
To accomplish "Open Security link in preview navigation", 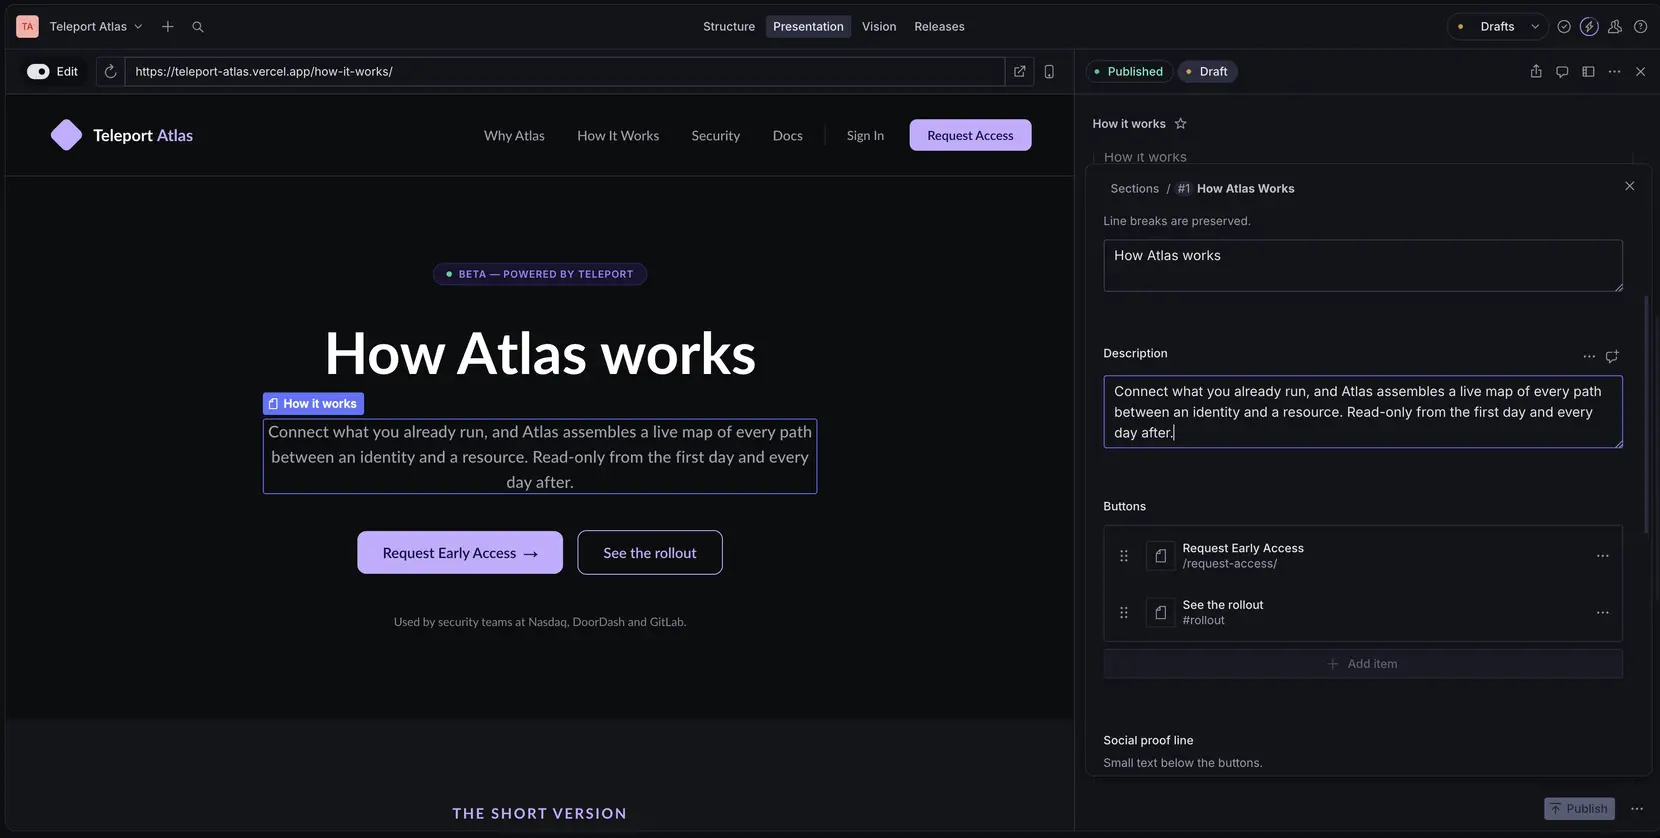I will (x=716, y=136).
